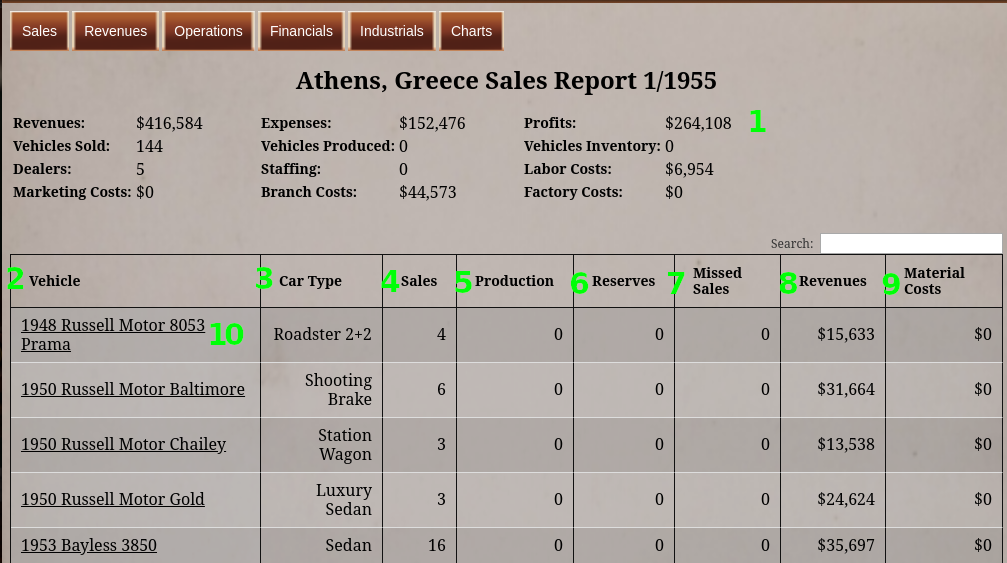The width and height of the screenshot is (1007, 563).
Task: Open 1948 Russell Motor 8053 Prama link
Action: tap(112, 326)
